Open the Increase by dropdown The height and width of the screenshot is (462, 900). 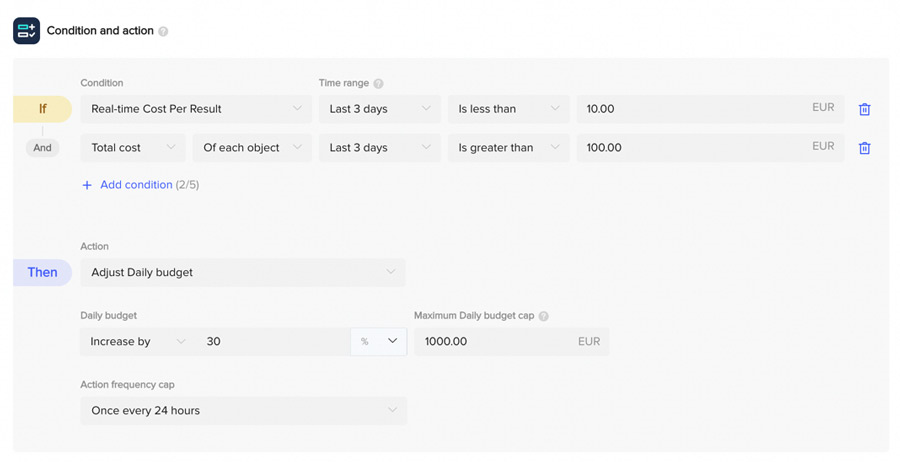coord(135,342)
